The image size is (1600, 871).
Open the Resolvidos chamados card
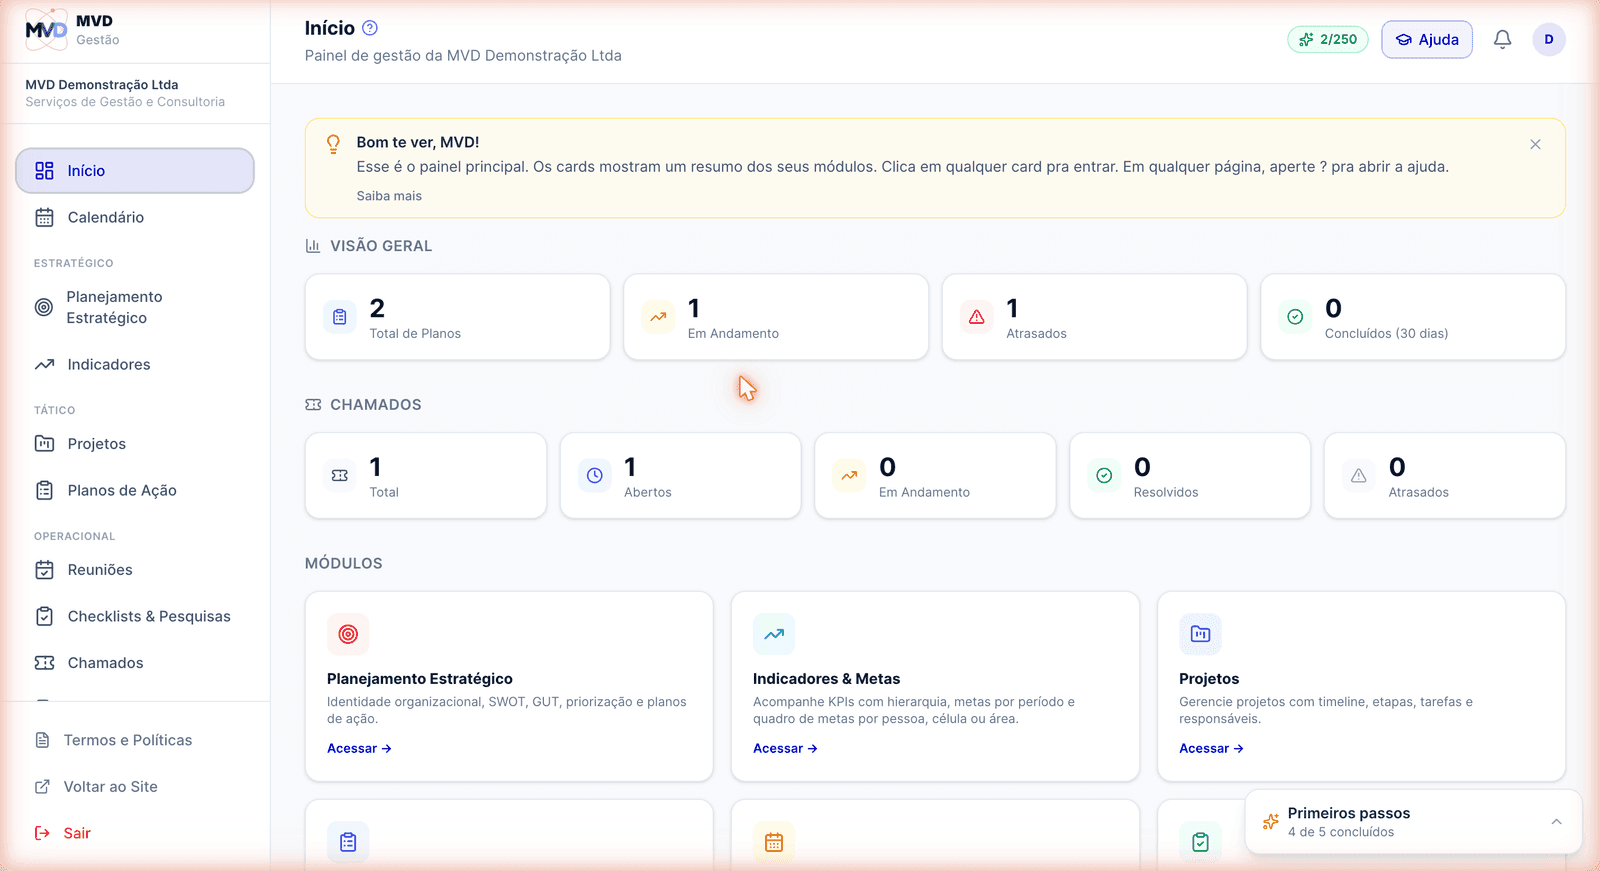[1190, 476]
